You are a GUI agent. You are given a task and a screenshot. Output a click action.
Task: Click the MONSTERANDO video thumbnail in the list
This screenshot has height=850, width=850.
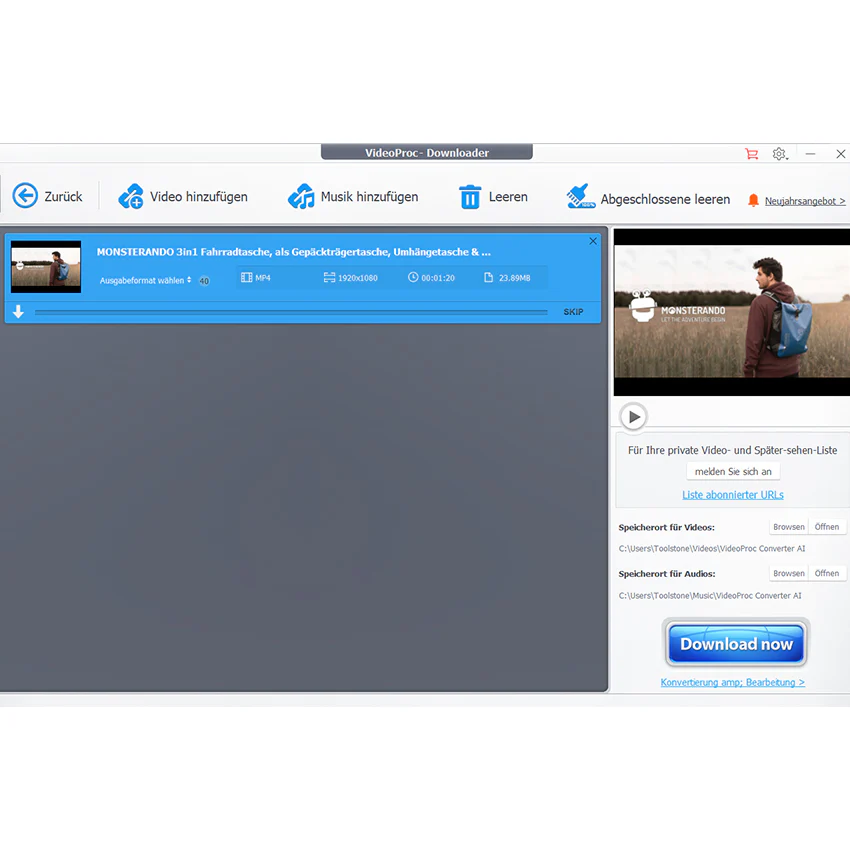click(46, 267)
